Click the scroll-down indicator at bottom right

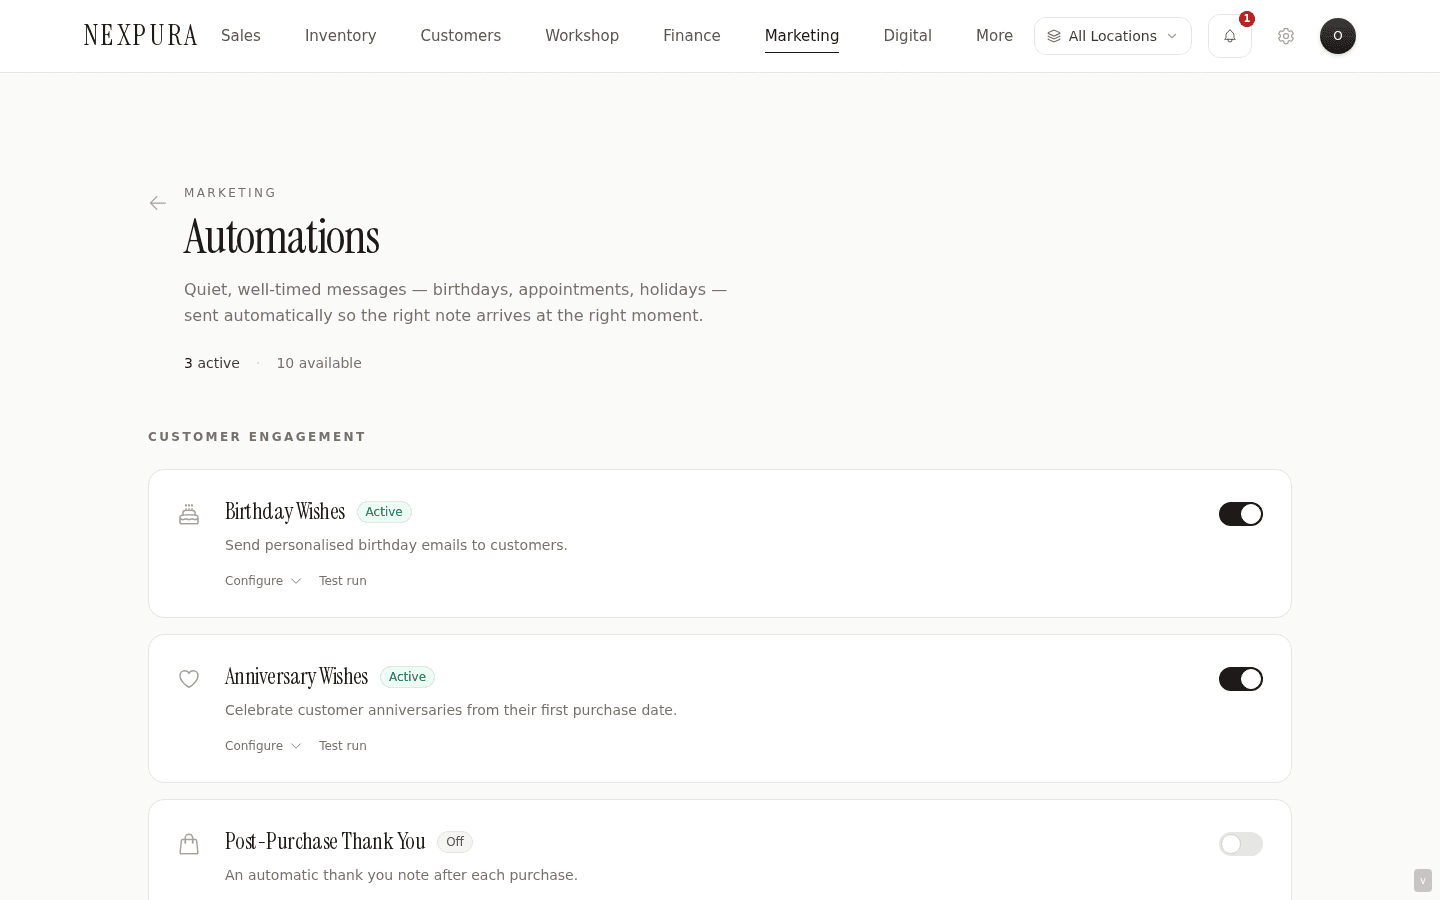pyautogui.click(x=1423, y=881)
